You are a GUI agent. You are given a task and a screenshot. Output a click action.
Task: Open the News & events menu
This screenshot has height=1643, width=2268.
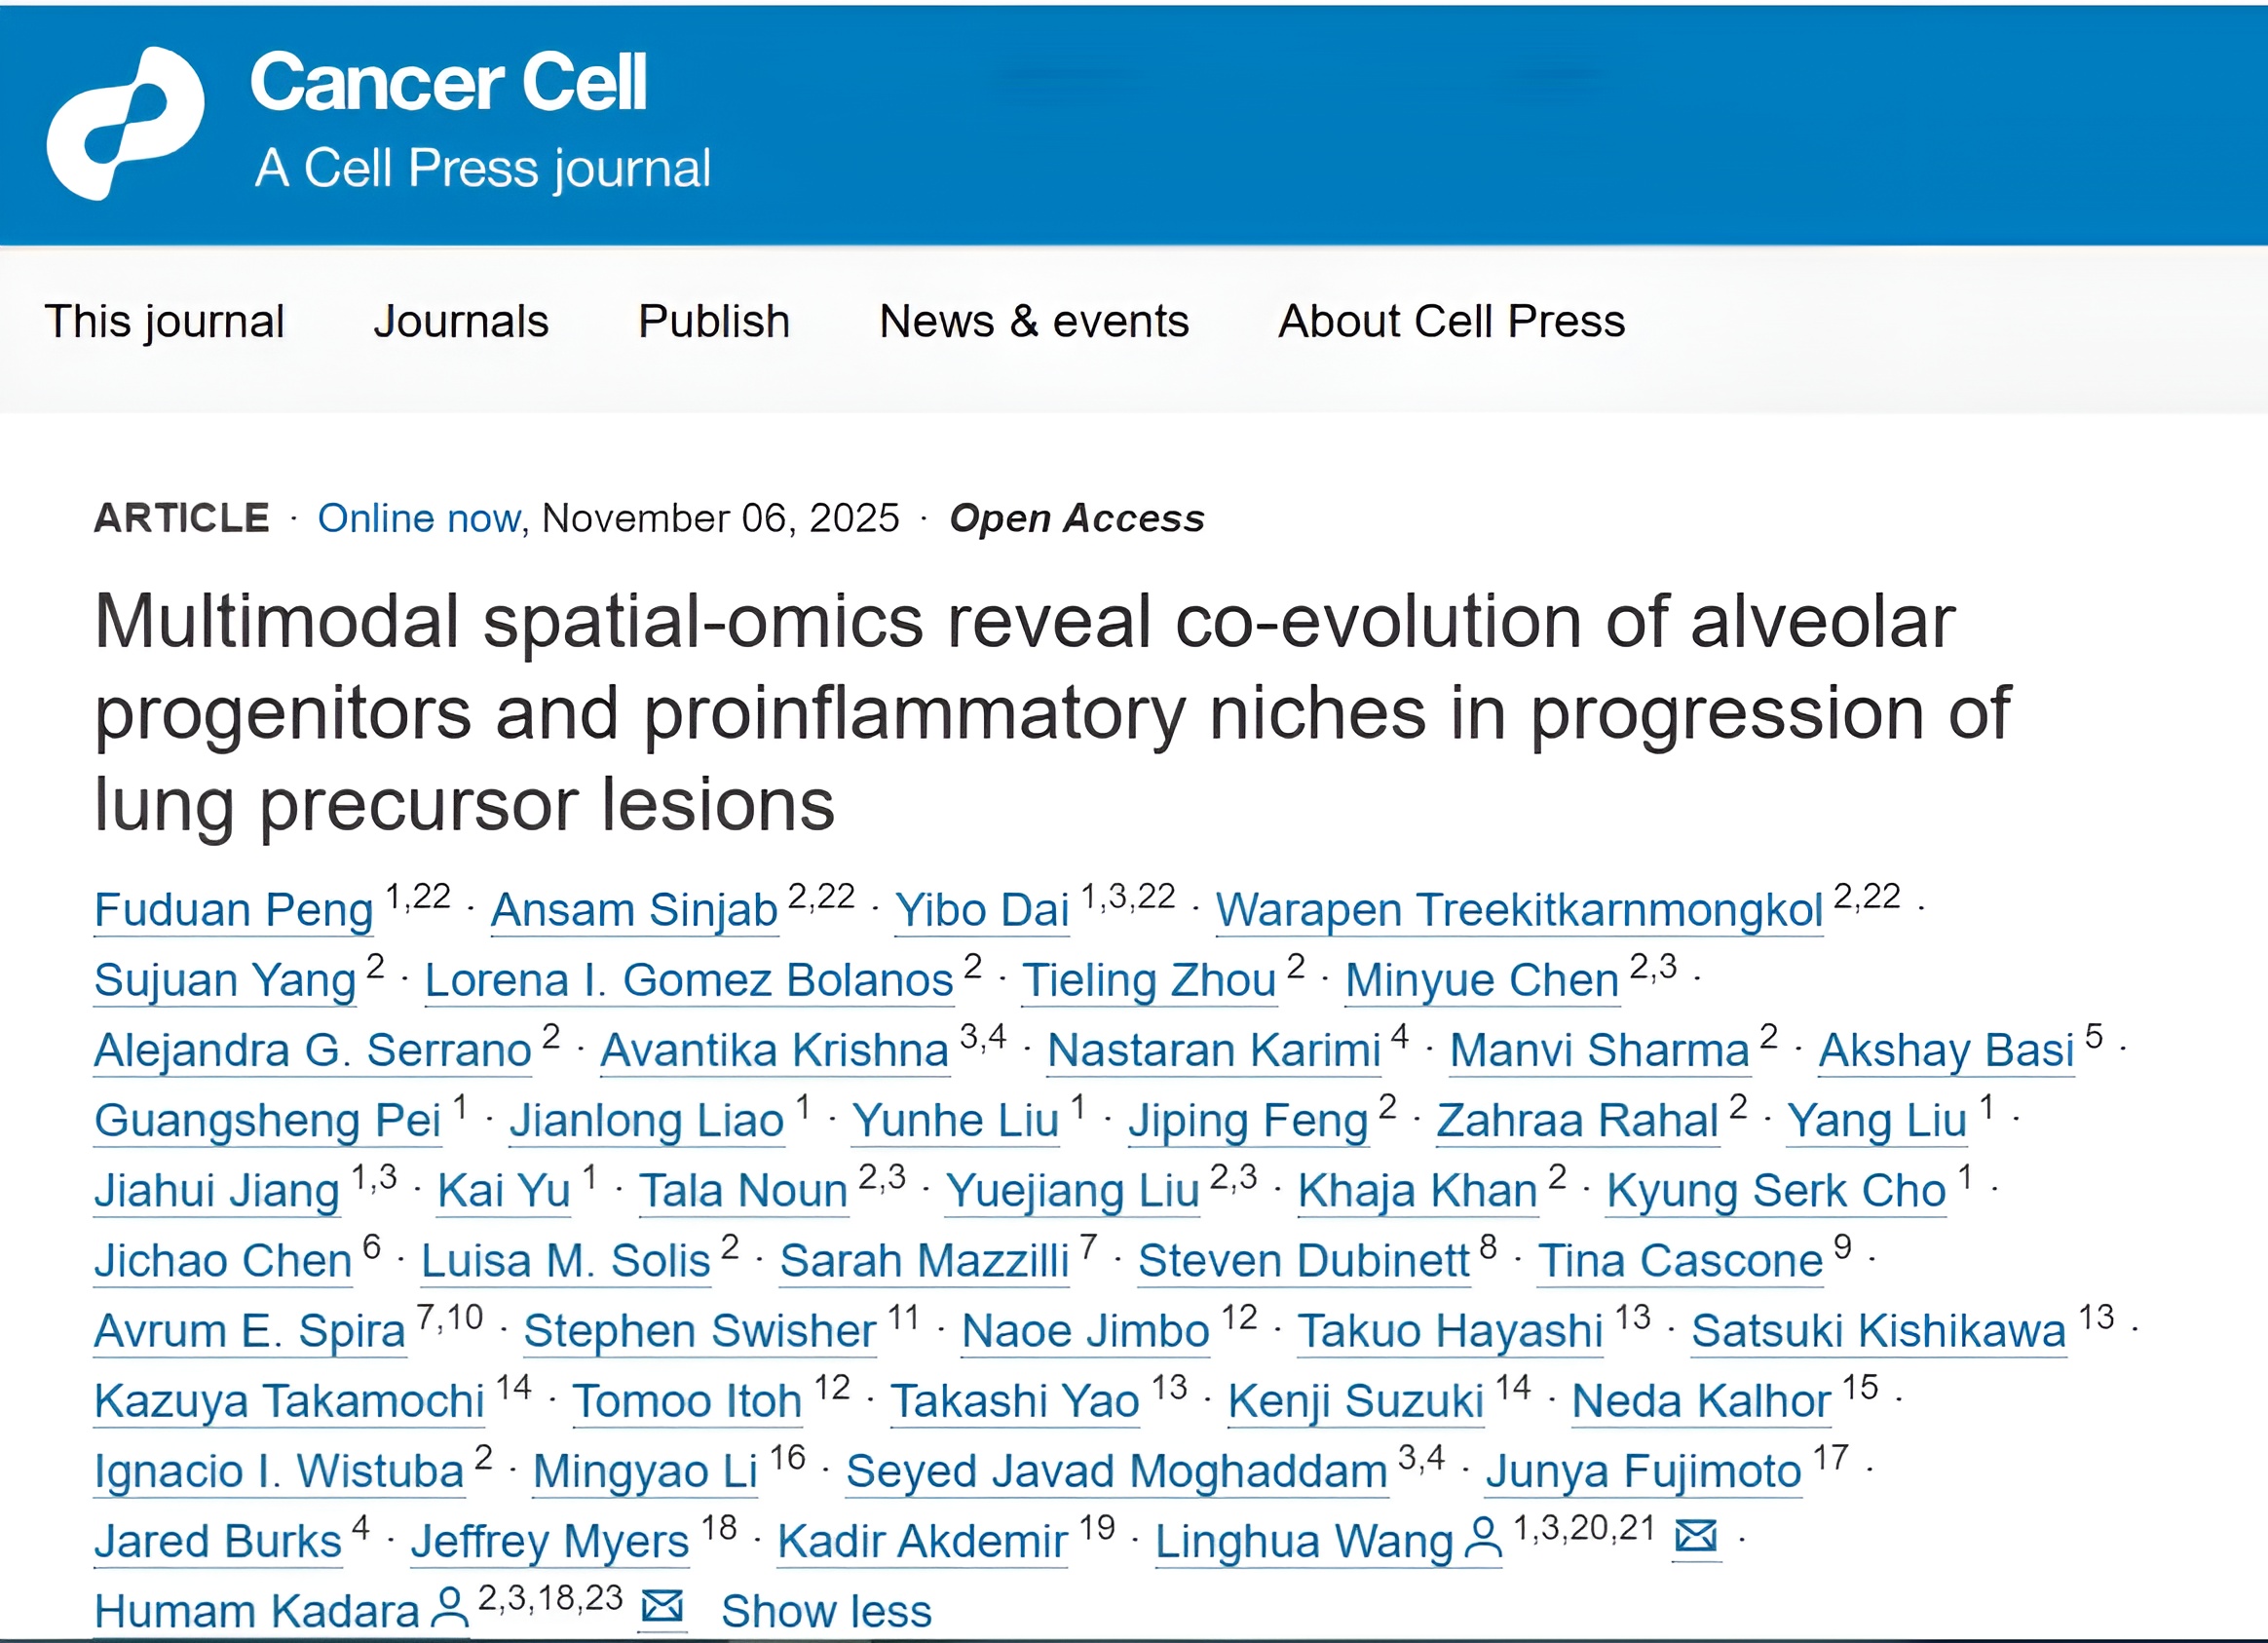point(1033,322)
